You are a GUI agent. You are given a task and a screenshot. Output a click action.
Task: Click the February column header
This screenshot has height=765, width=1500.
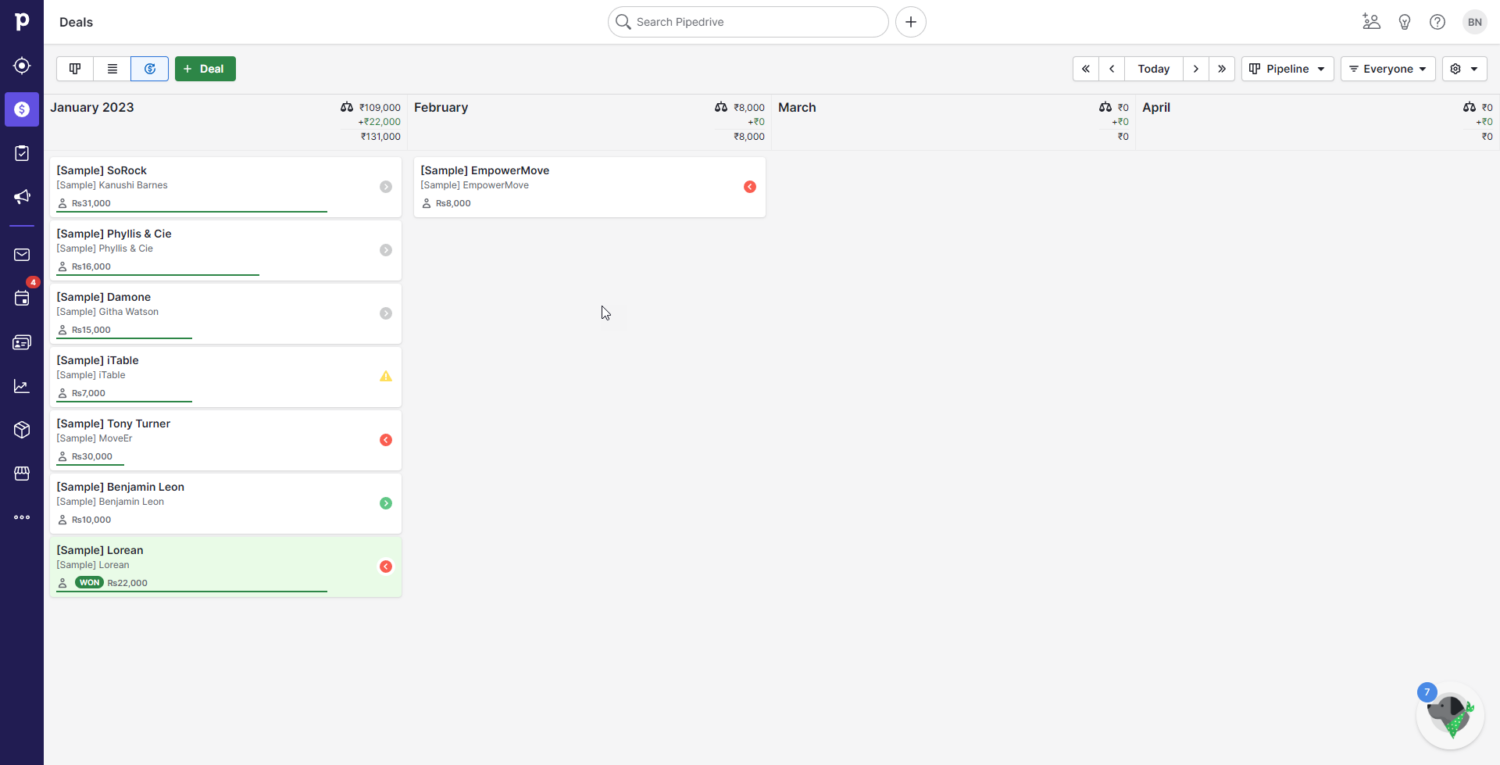pos(441,107)
